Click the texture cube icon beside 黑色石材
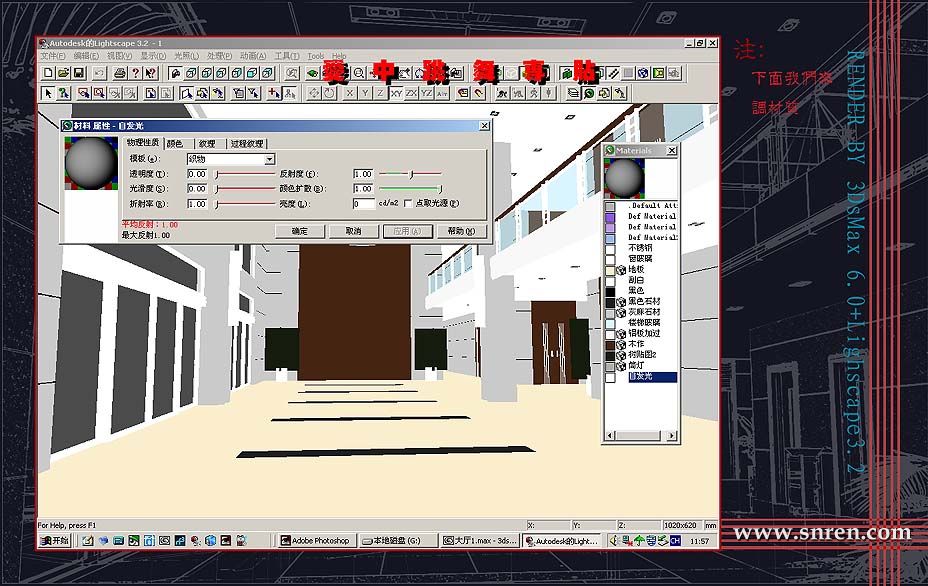The image size is (928, 586). 621,302
